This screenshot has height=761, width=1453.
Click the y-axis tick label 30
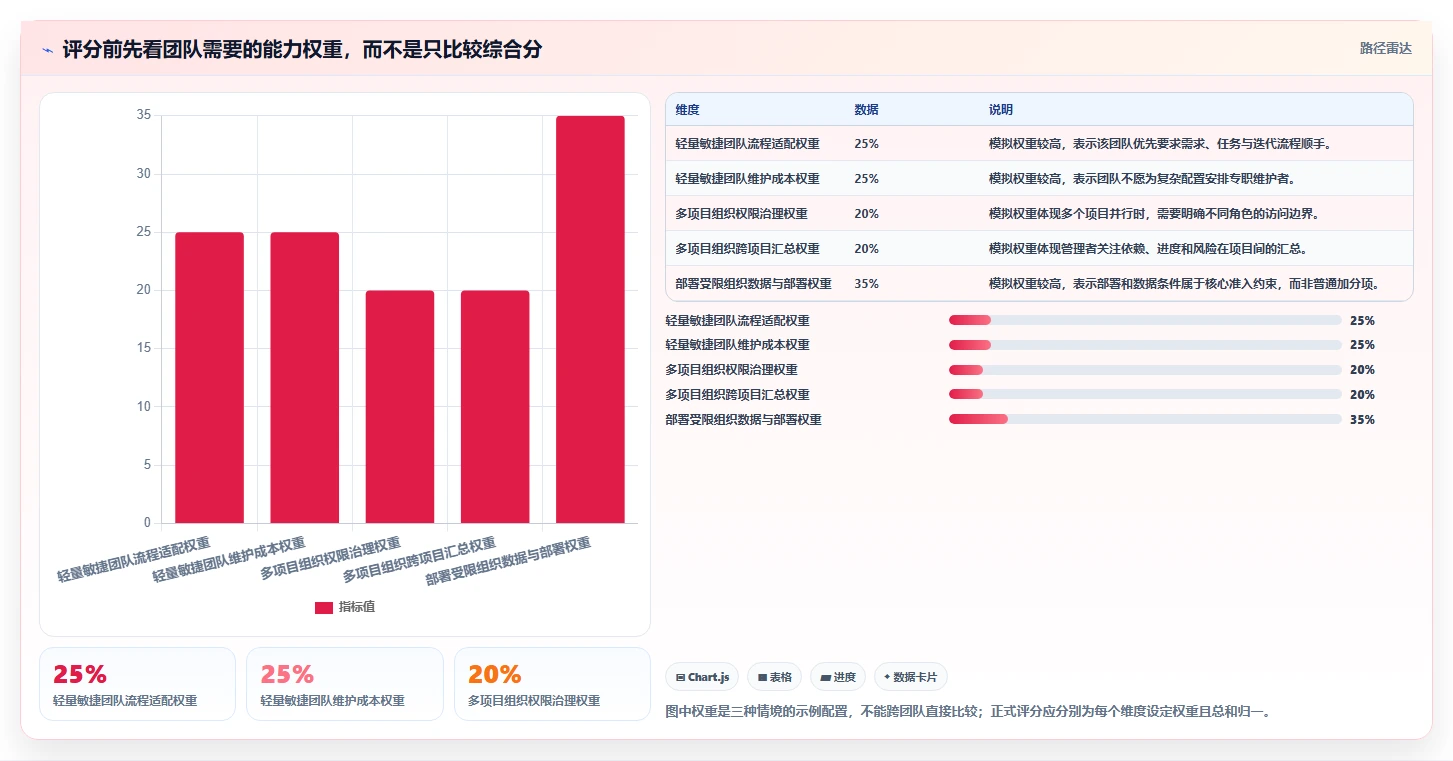coord(144,174)
